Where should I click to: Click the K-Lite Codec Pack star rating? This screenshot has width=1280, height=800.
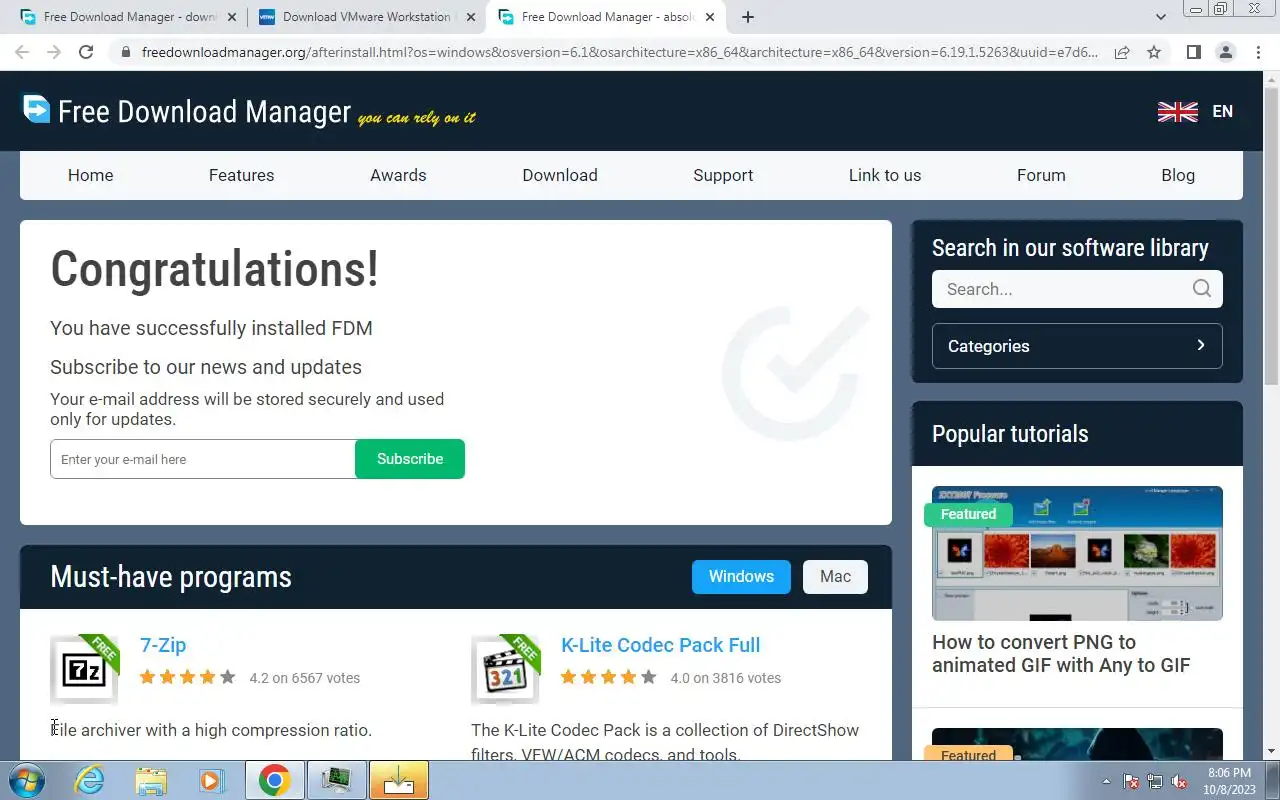click(x=609, y=677)
